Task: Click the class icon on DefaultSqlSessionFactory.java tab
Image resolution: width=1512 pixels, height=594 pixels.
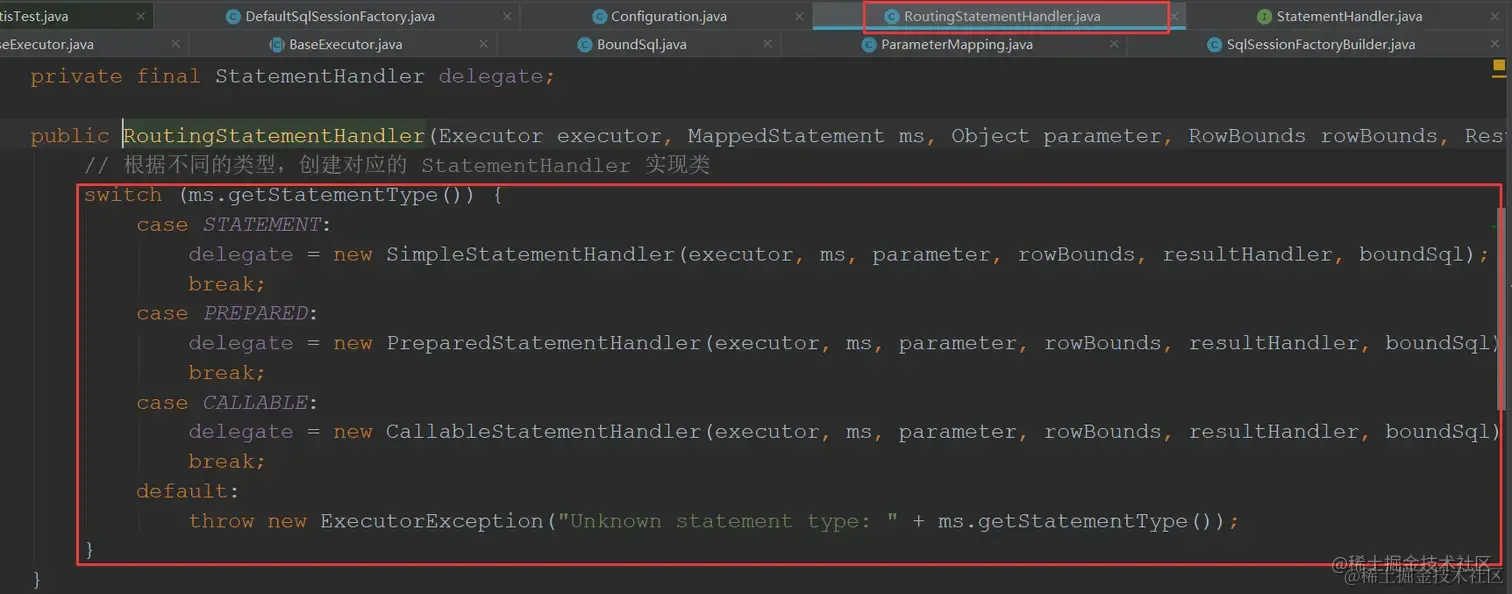Action: (233, 16)
